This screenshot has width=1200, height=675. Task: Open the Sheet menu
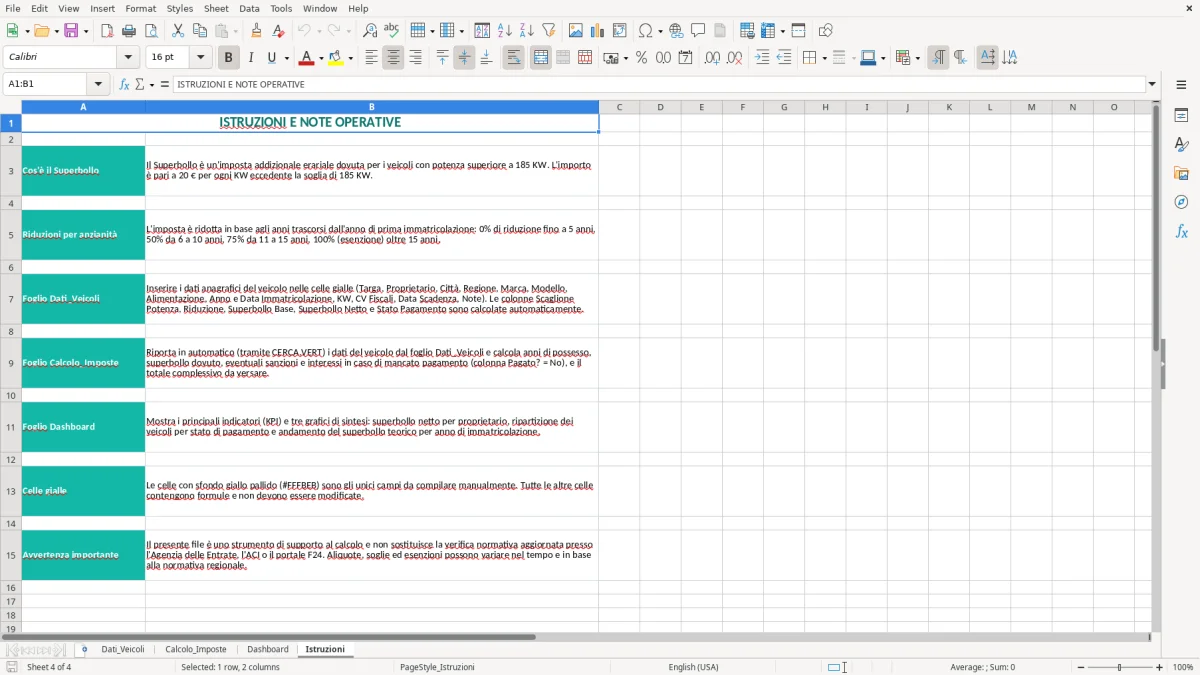coord(216,8)
